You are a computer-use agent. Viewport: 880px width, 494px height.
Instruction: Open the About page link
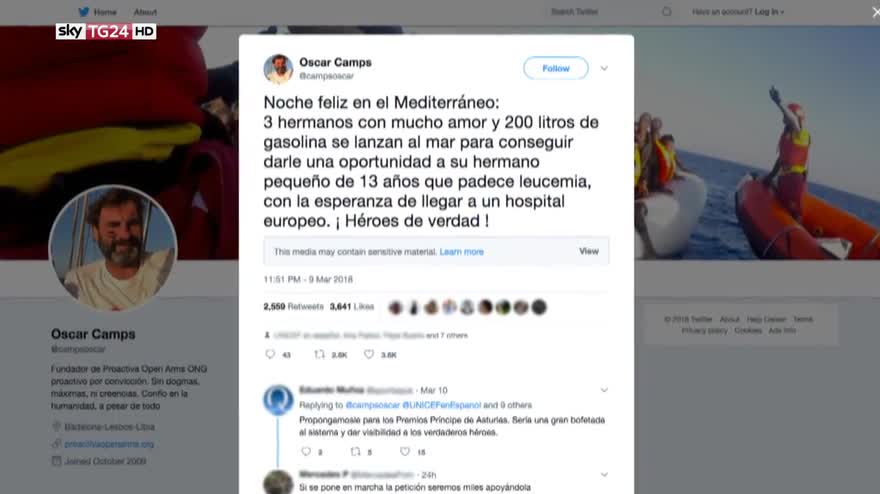[x=145, y=12]
